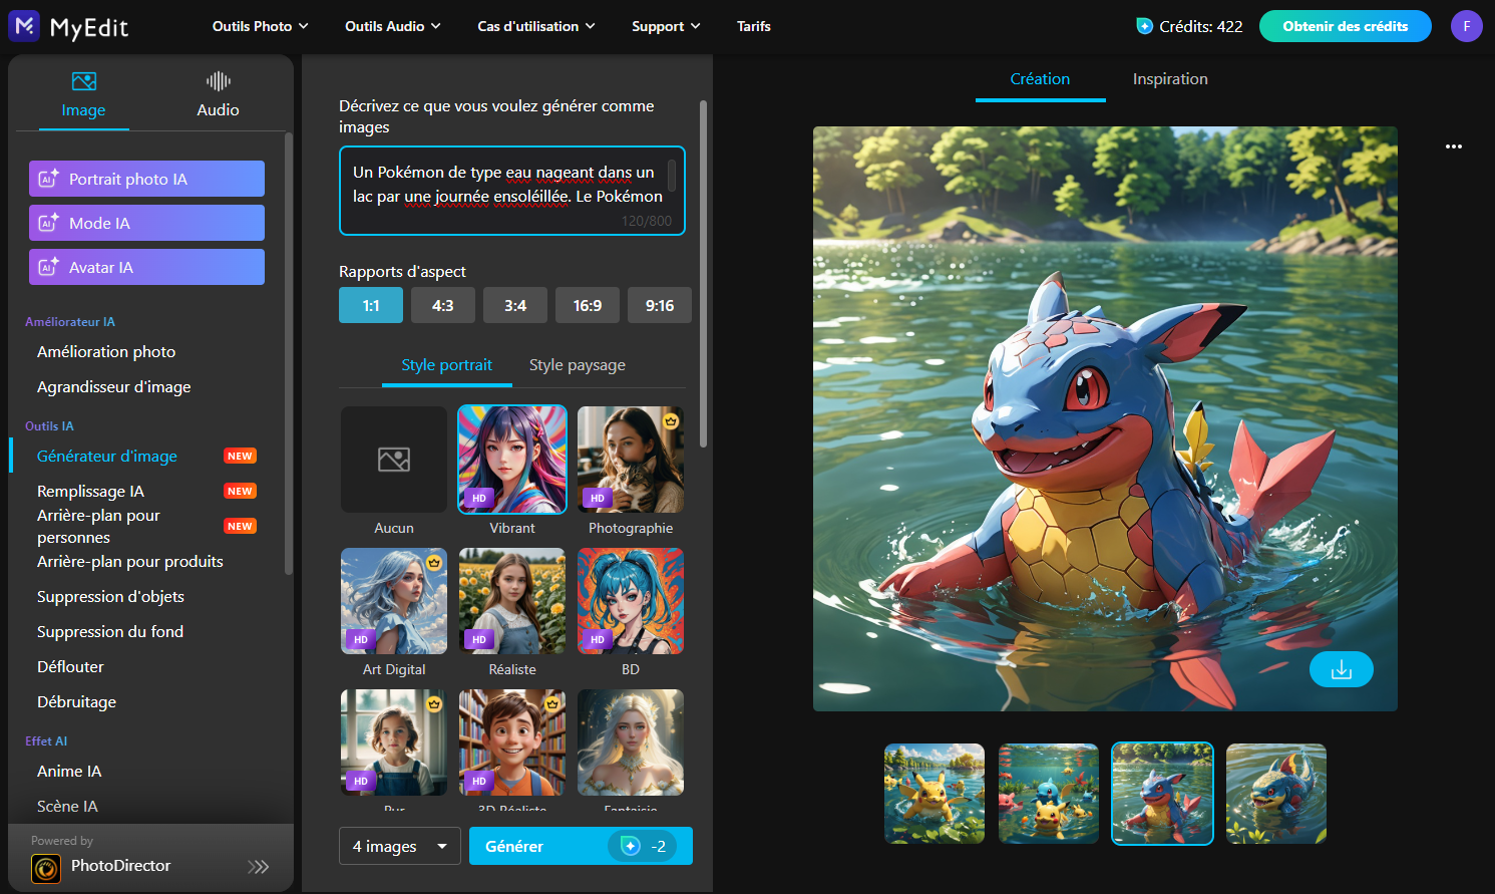The image size is (1495, 894).
Task: Choose the 16:9 aspect ratio
Action: 587,305
